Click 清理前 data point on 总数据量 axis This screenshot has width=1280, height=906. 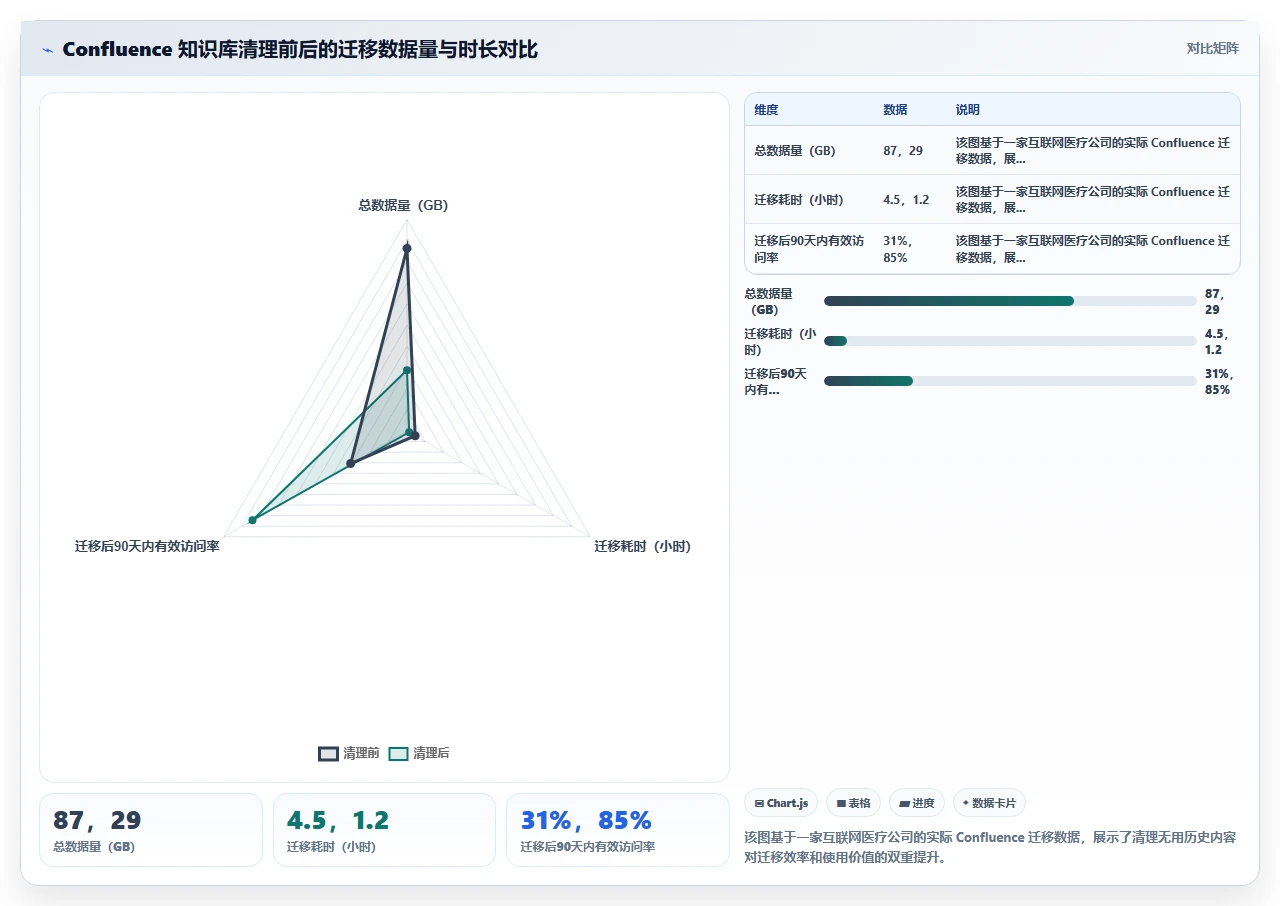point(407,248)
